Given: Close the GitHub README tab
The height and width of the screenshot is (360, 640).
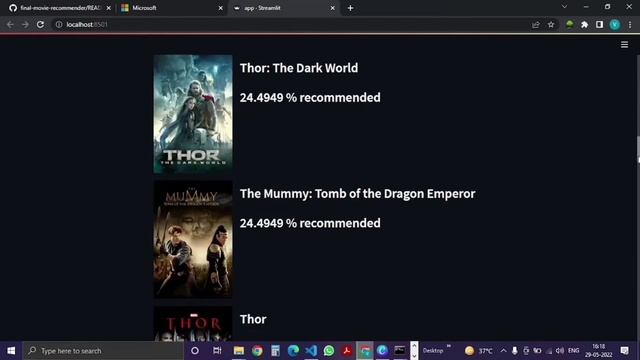Looking at the screenshot, I should pos(109,8).
